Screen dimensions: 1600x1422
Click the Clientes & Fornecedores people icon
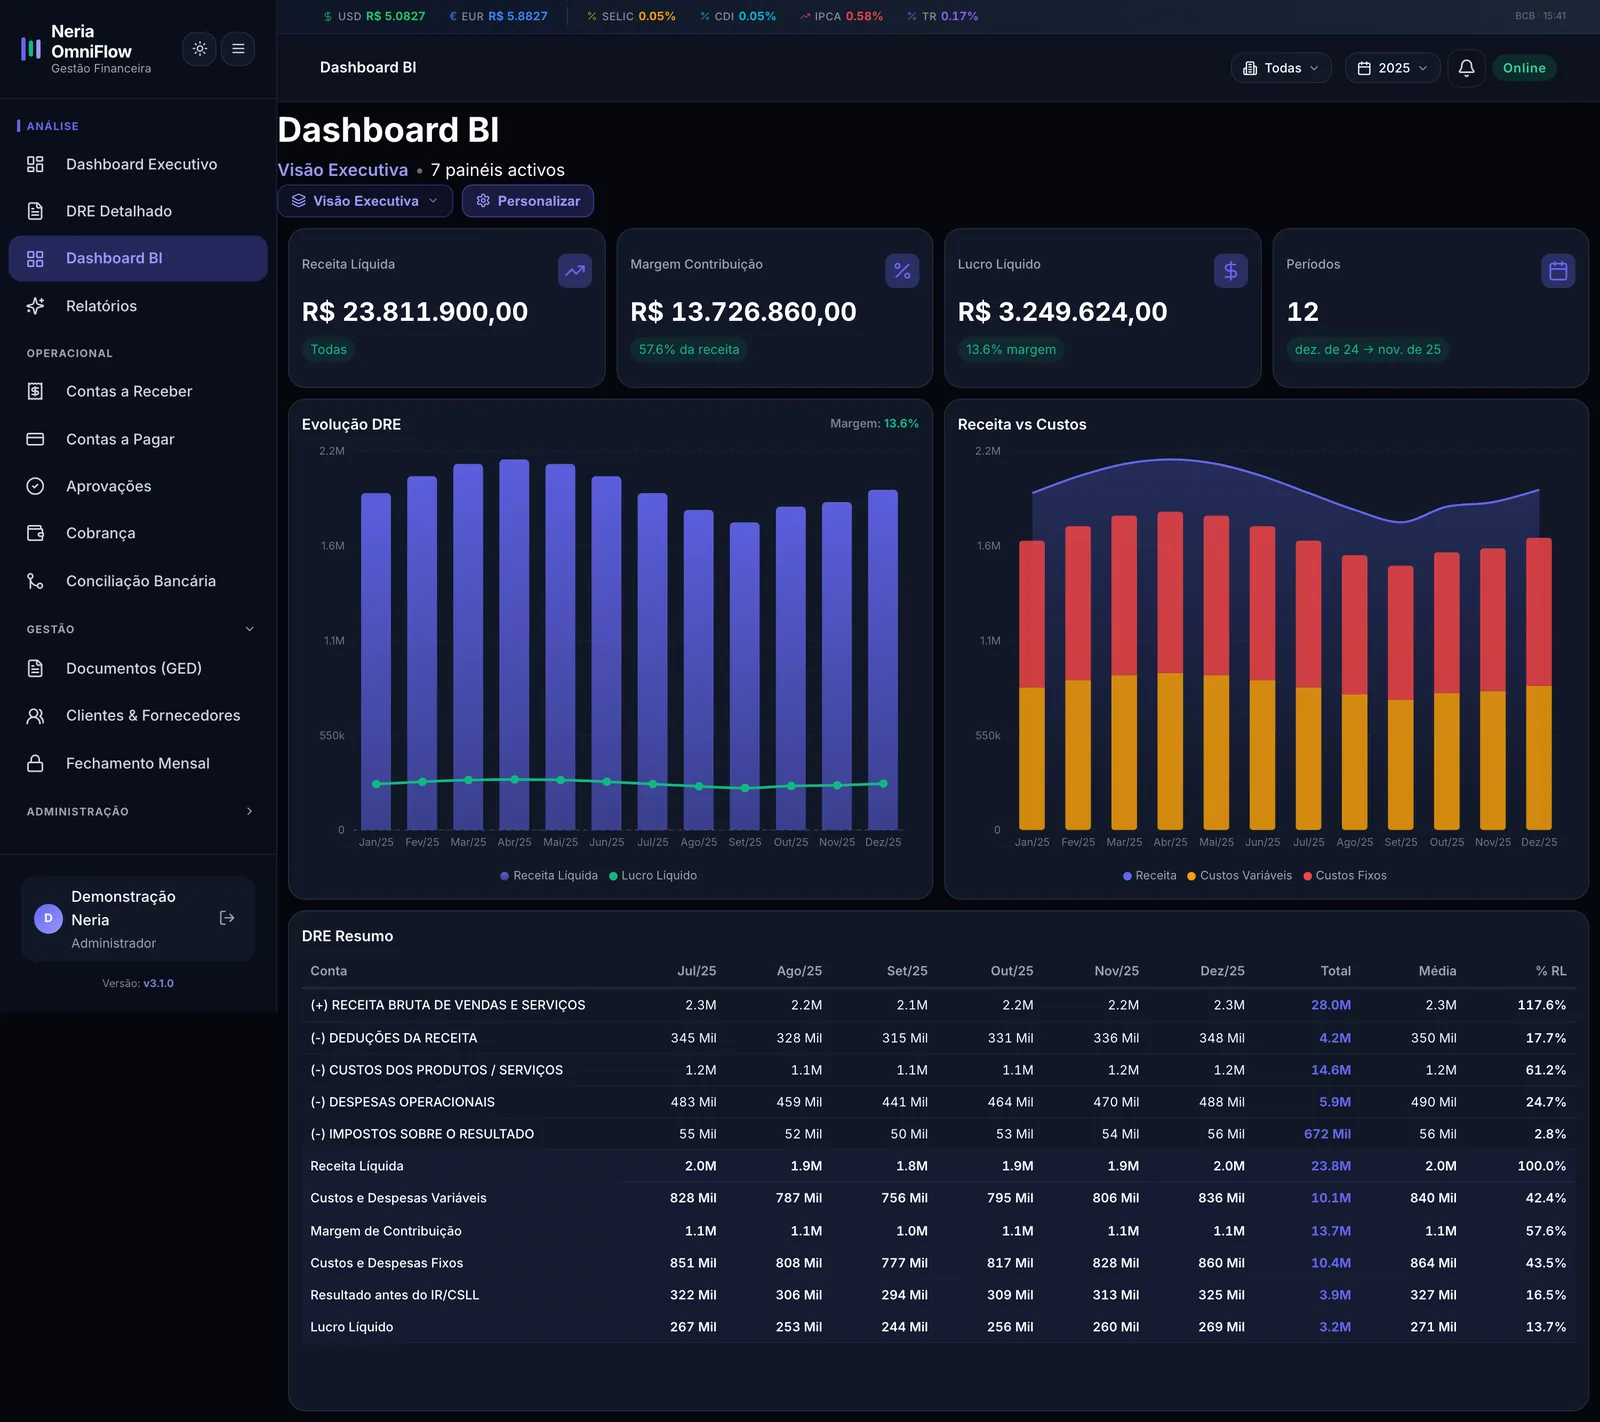tap(35, 715)
